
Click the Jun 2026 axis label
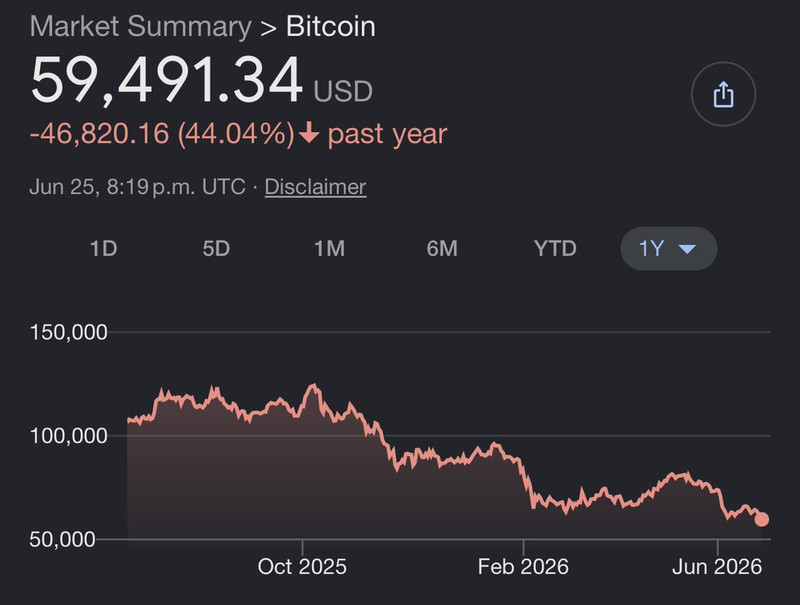click(717, 566)
